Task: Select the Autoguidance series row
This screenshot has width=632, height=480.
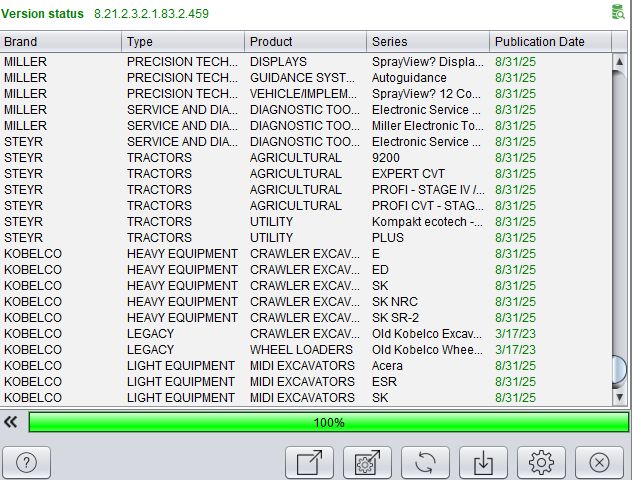Action: click(x=306, y=78)
